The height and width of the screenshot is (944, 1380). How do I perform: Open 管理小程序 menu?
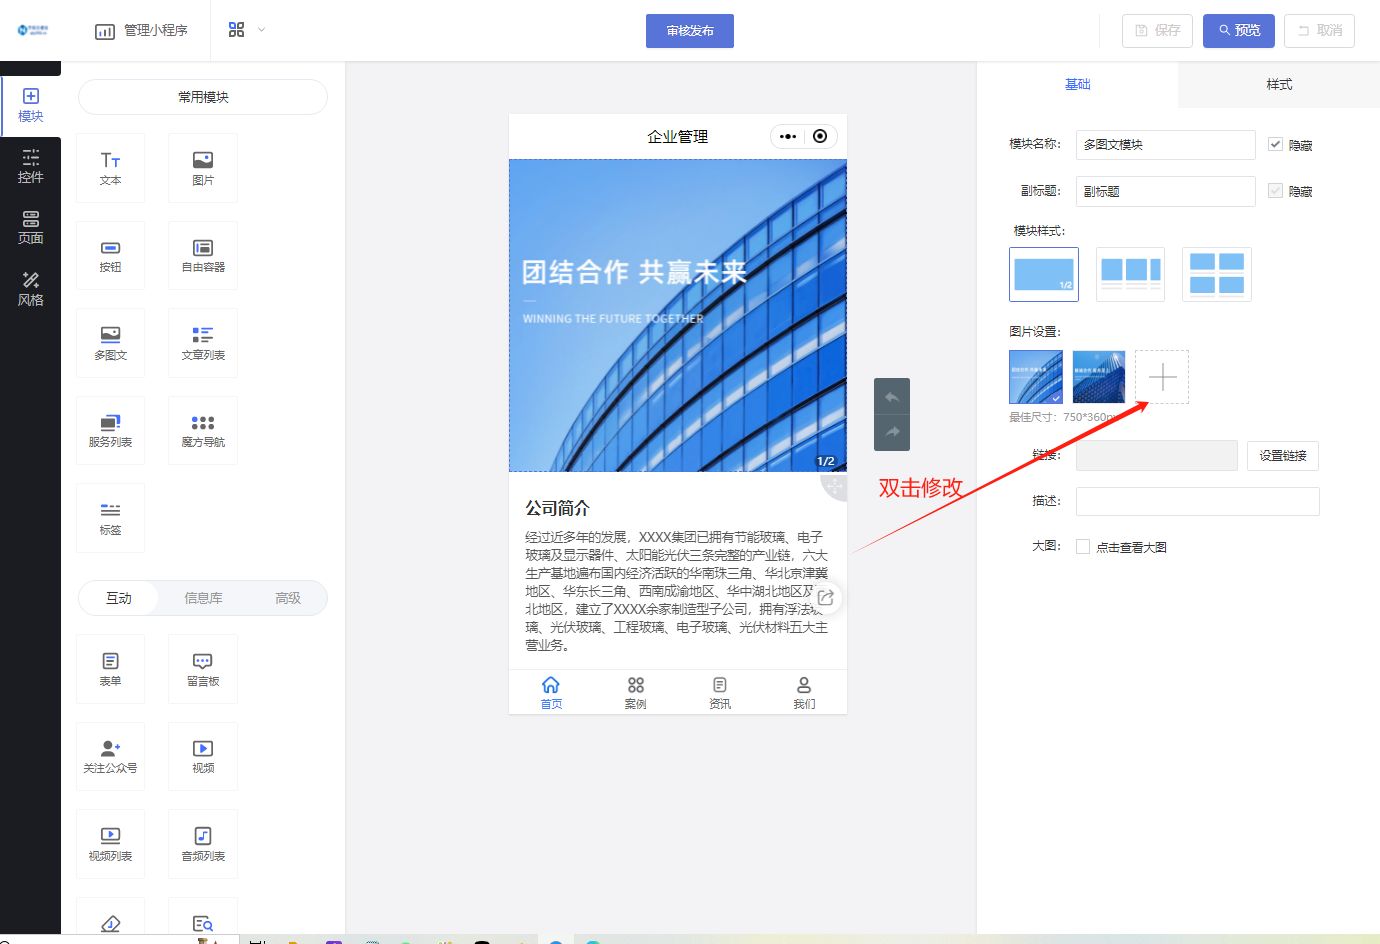(142, 30)
